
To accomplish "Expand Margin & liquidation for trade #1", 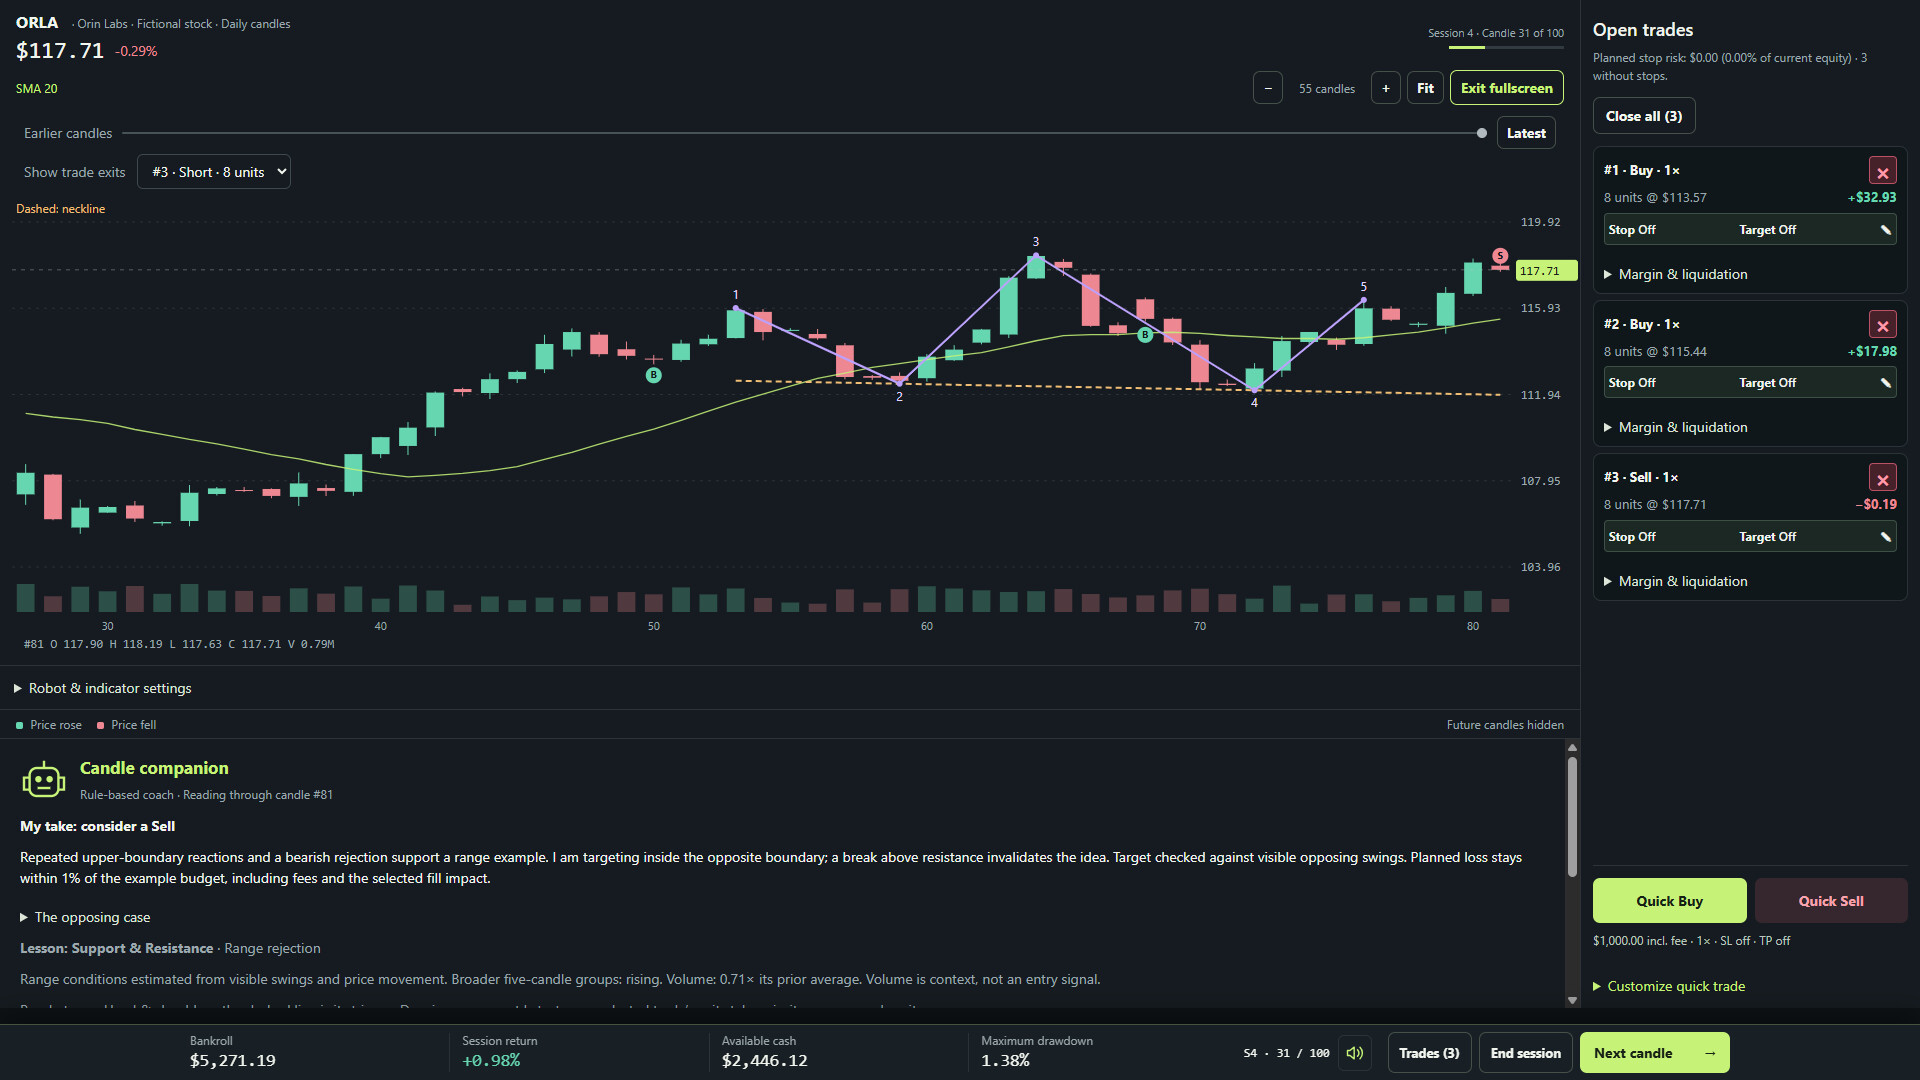I will coord(1676,274).
